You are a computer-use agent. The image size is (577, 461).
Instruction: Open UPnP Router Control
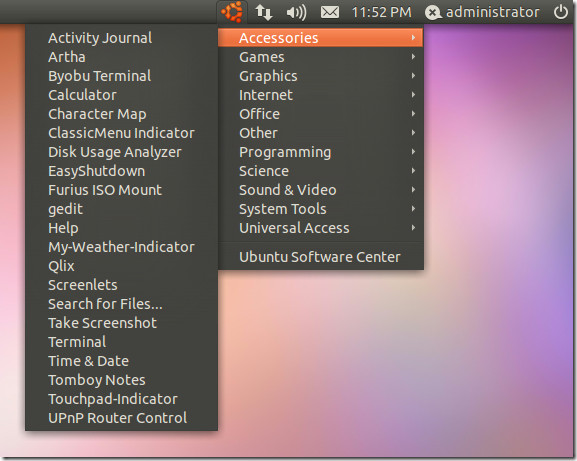[121, 418]
